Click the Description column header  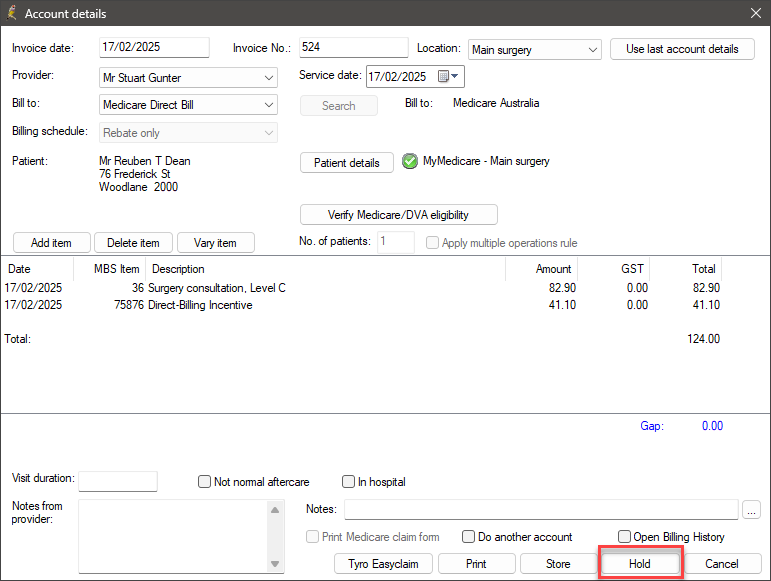coord(326,269)
